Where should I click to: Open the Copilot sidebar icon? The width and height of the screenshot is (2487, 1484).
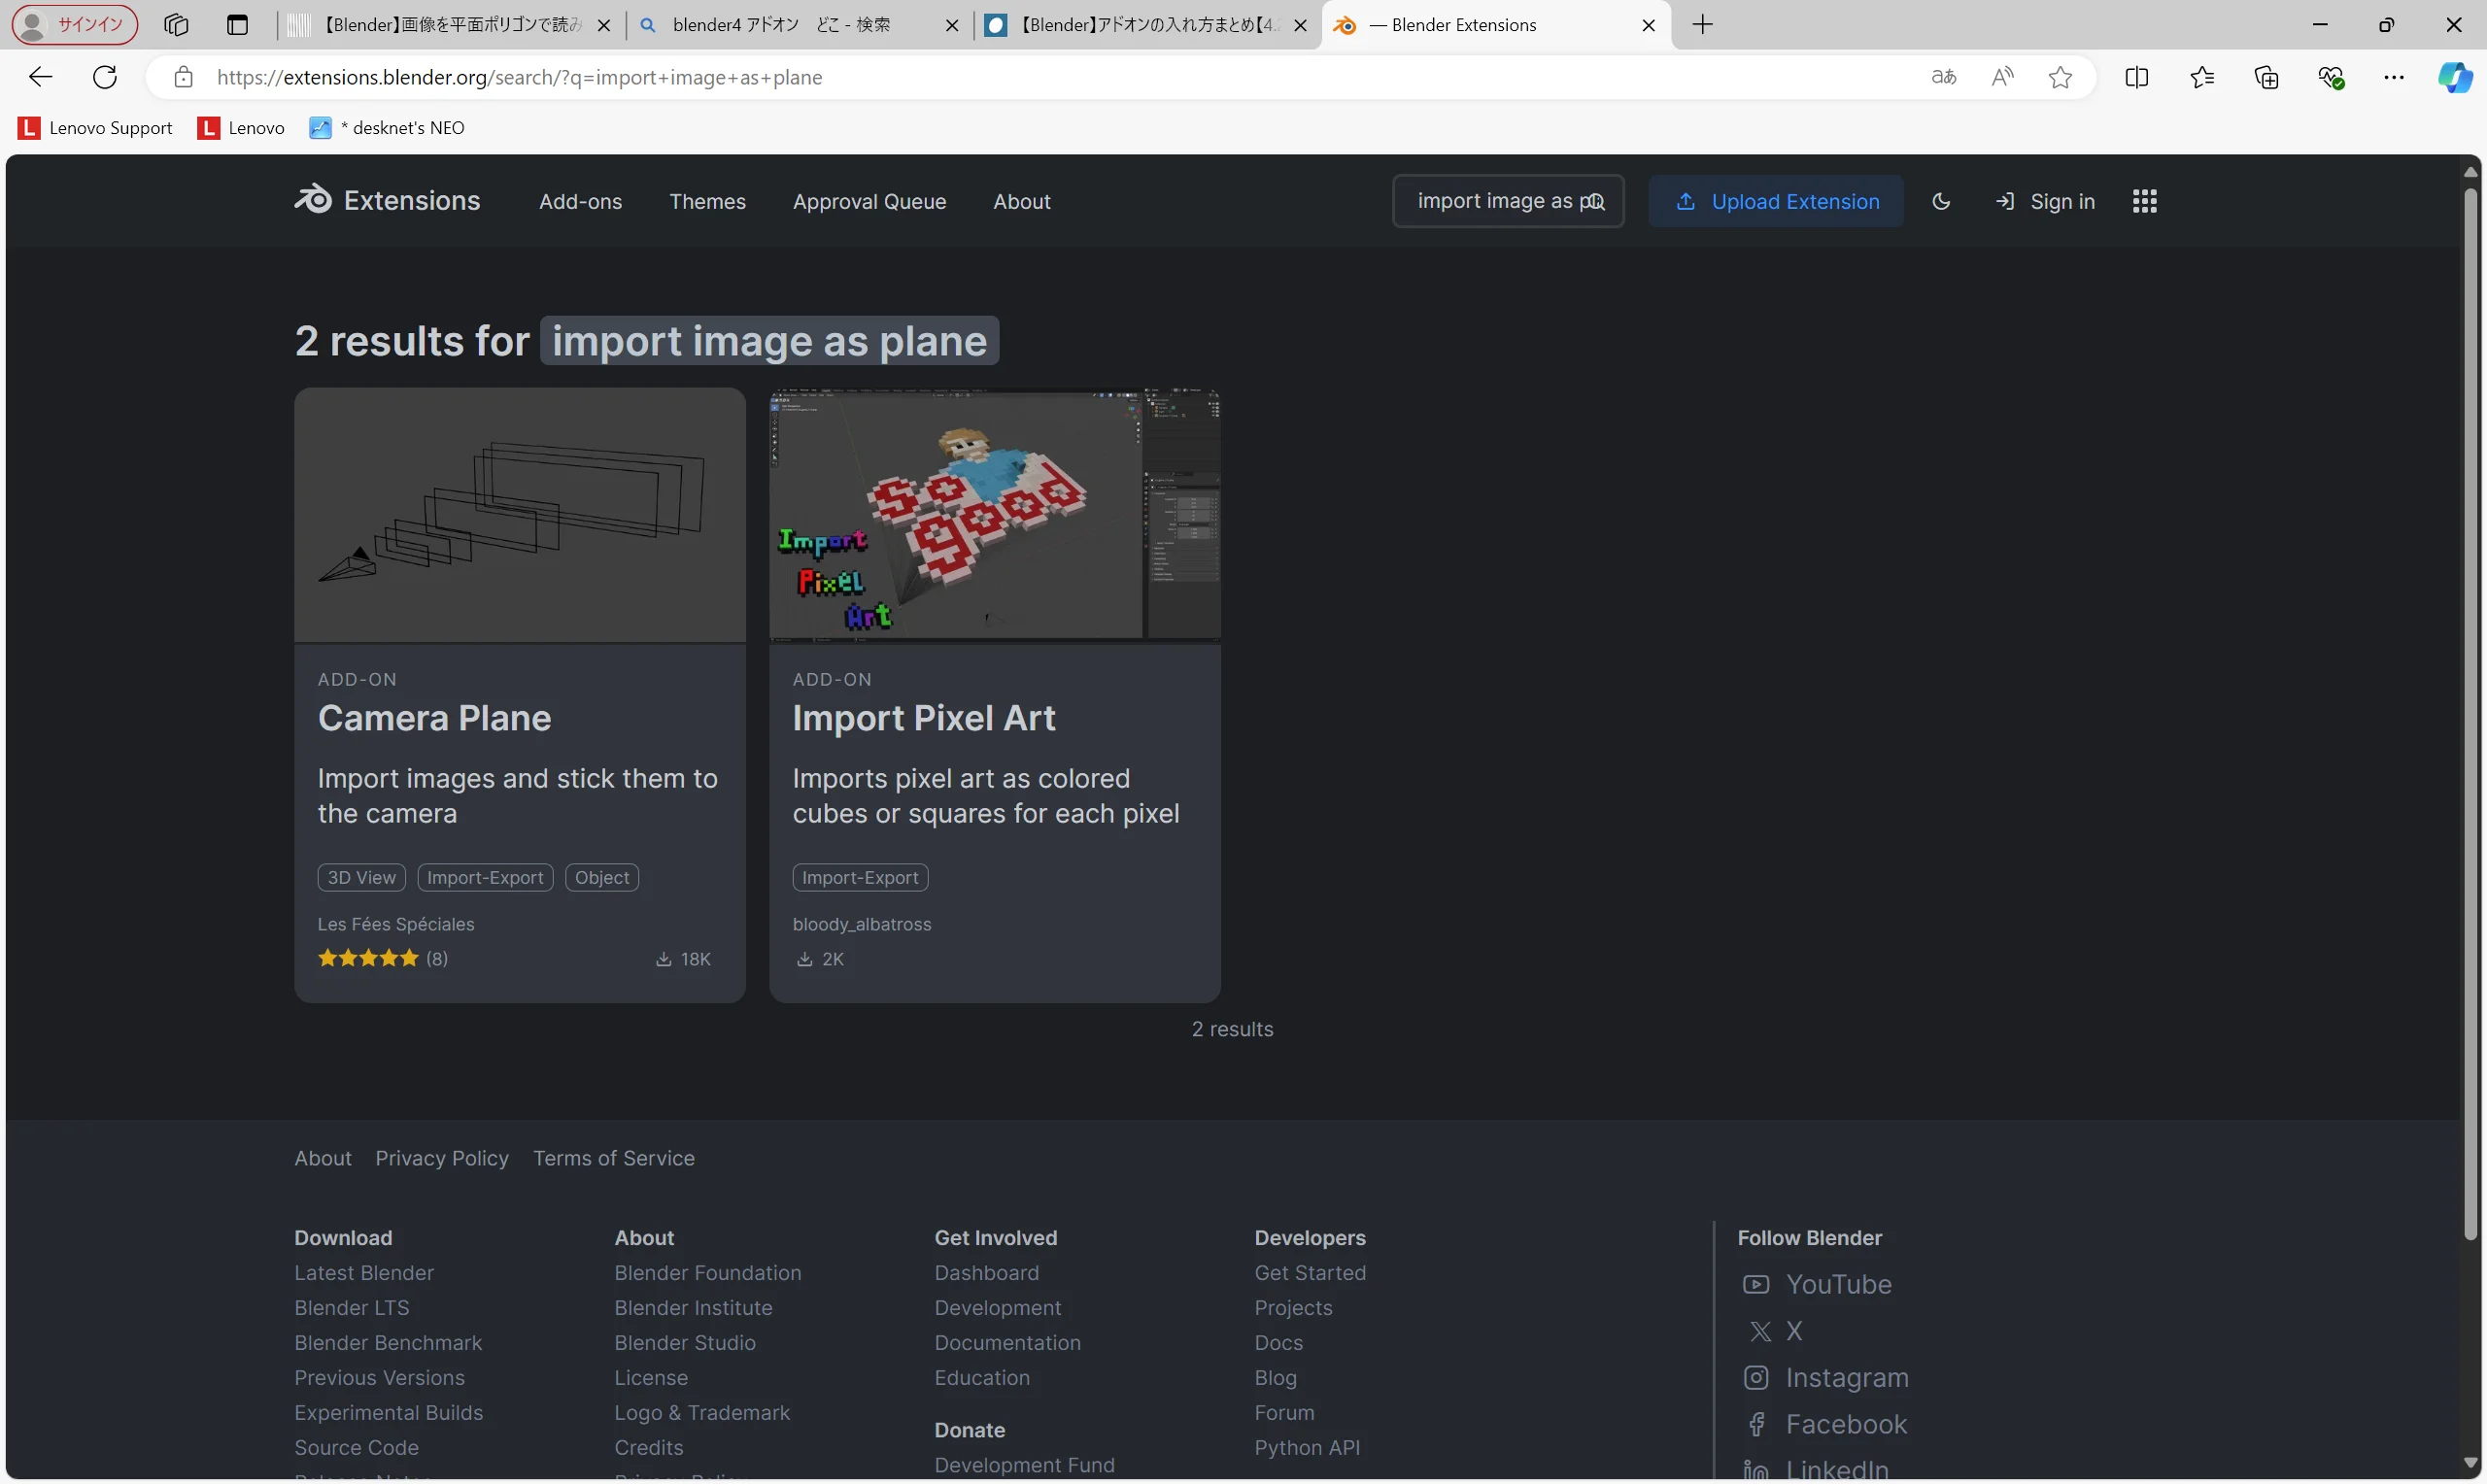tap(2454, 77)
